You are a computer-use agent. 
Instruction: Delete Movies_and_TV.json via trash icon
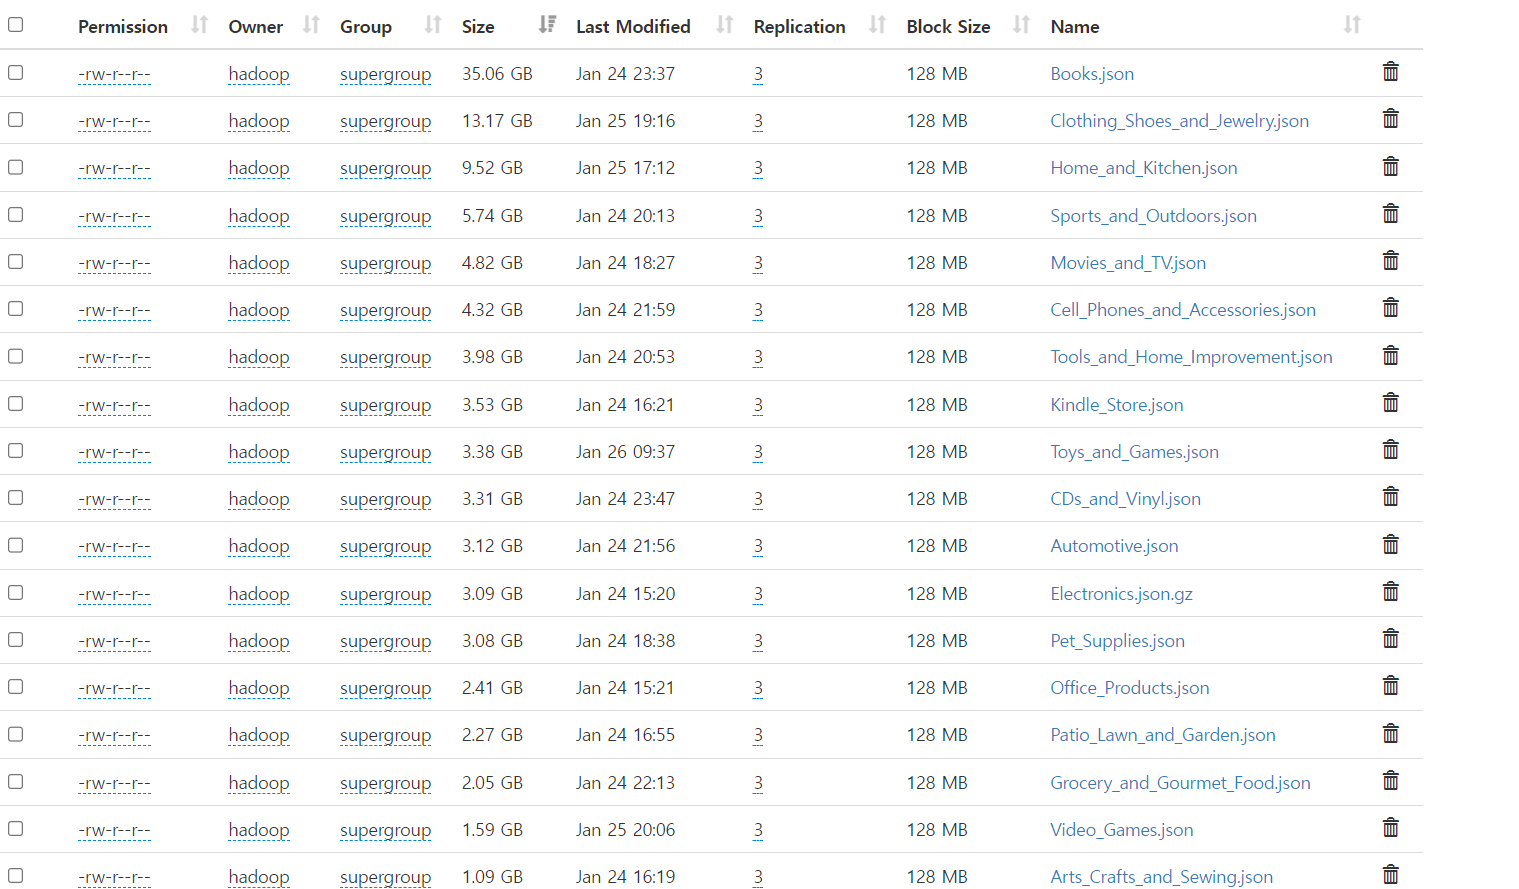click(x=1391, y=260)
